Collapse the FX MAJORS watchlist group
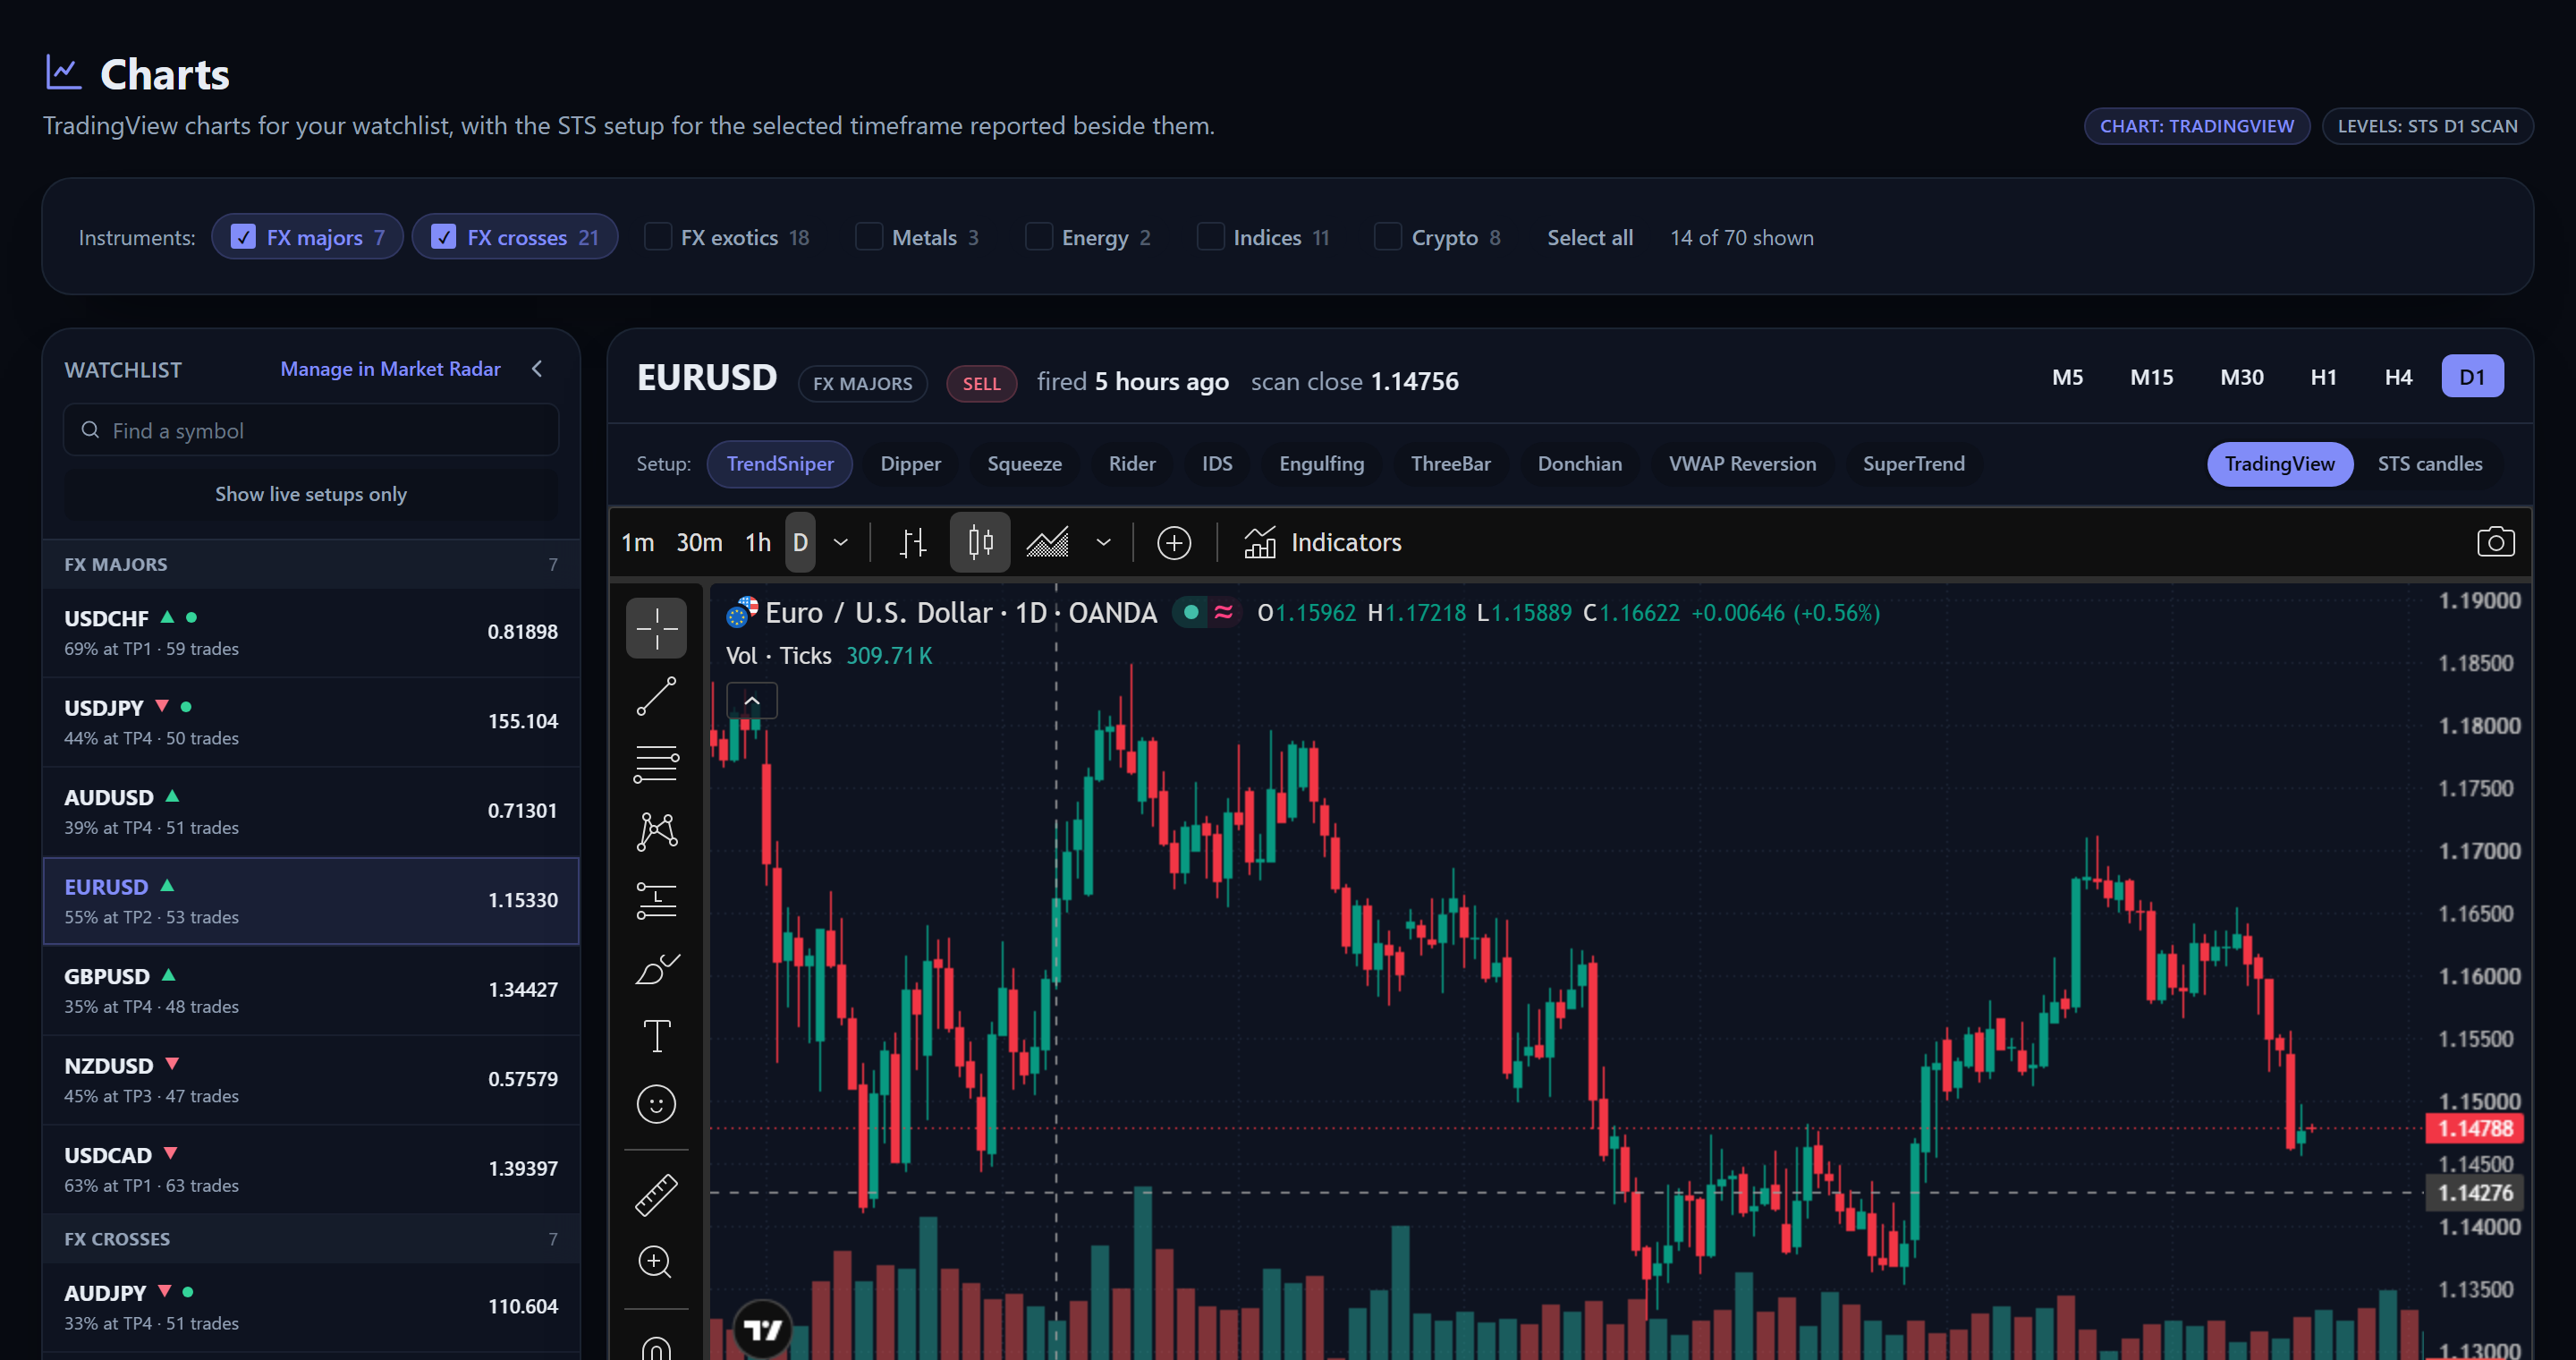The height and width of the screenshot is (1360, 2576). pyautogui.click(x=311, y=564)
